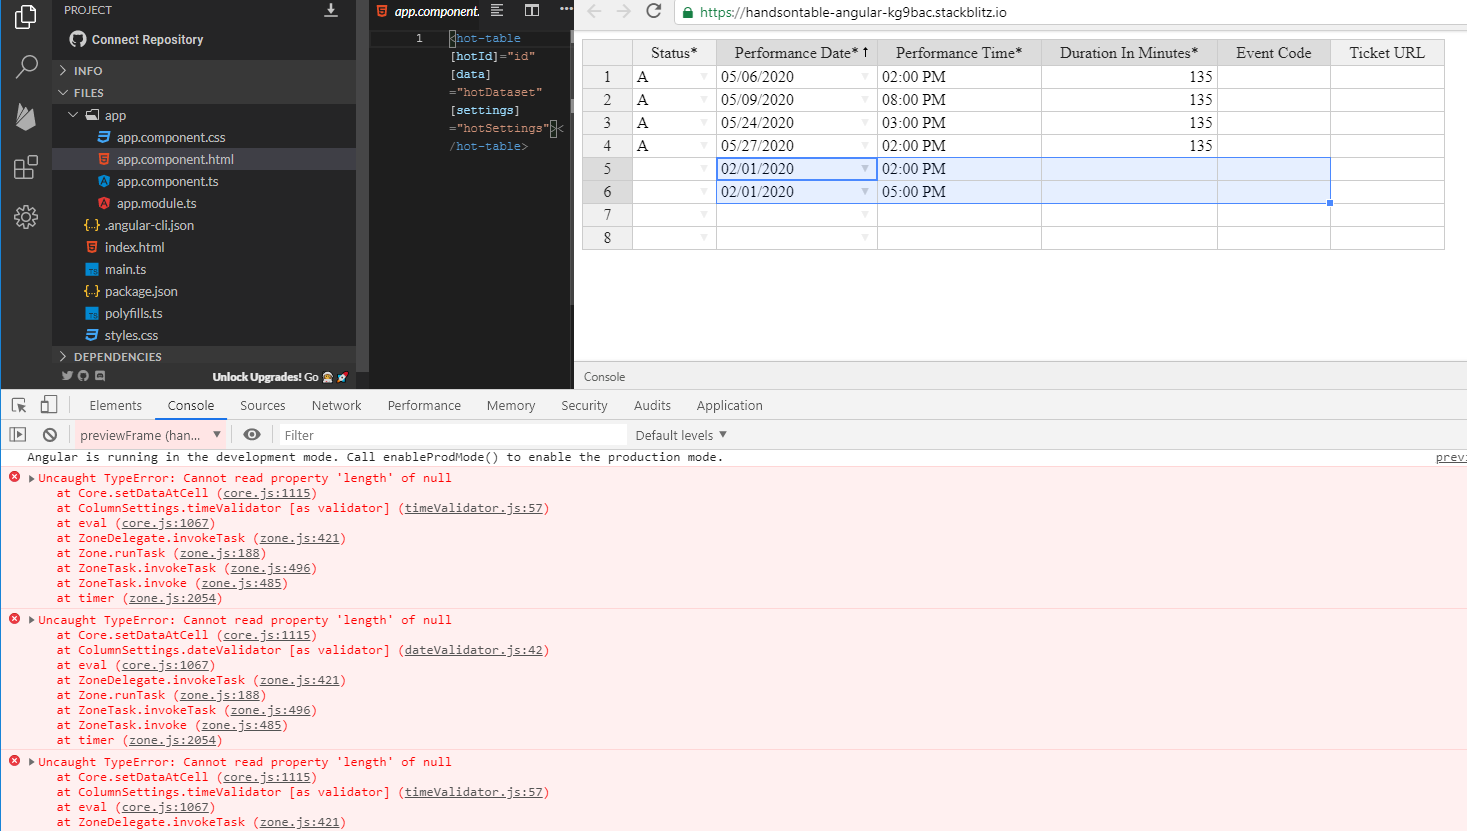The width and height of the screenshot is (1467, 831).
Task: Open the previewFrame context dropdown
Action: 150,435
